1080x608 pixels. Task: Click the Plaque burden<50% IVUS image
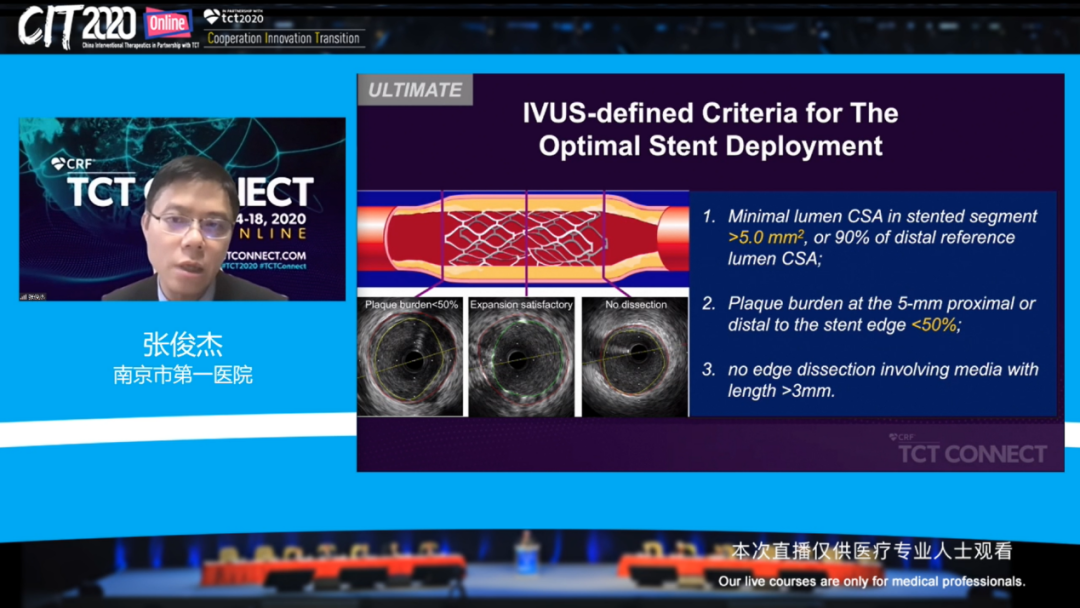[x=409, y=357]
